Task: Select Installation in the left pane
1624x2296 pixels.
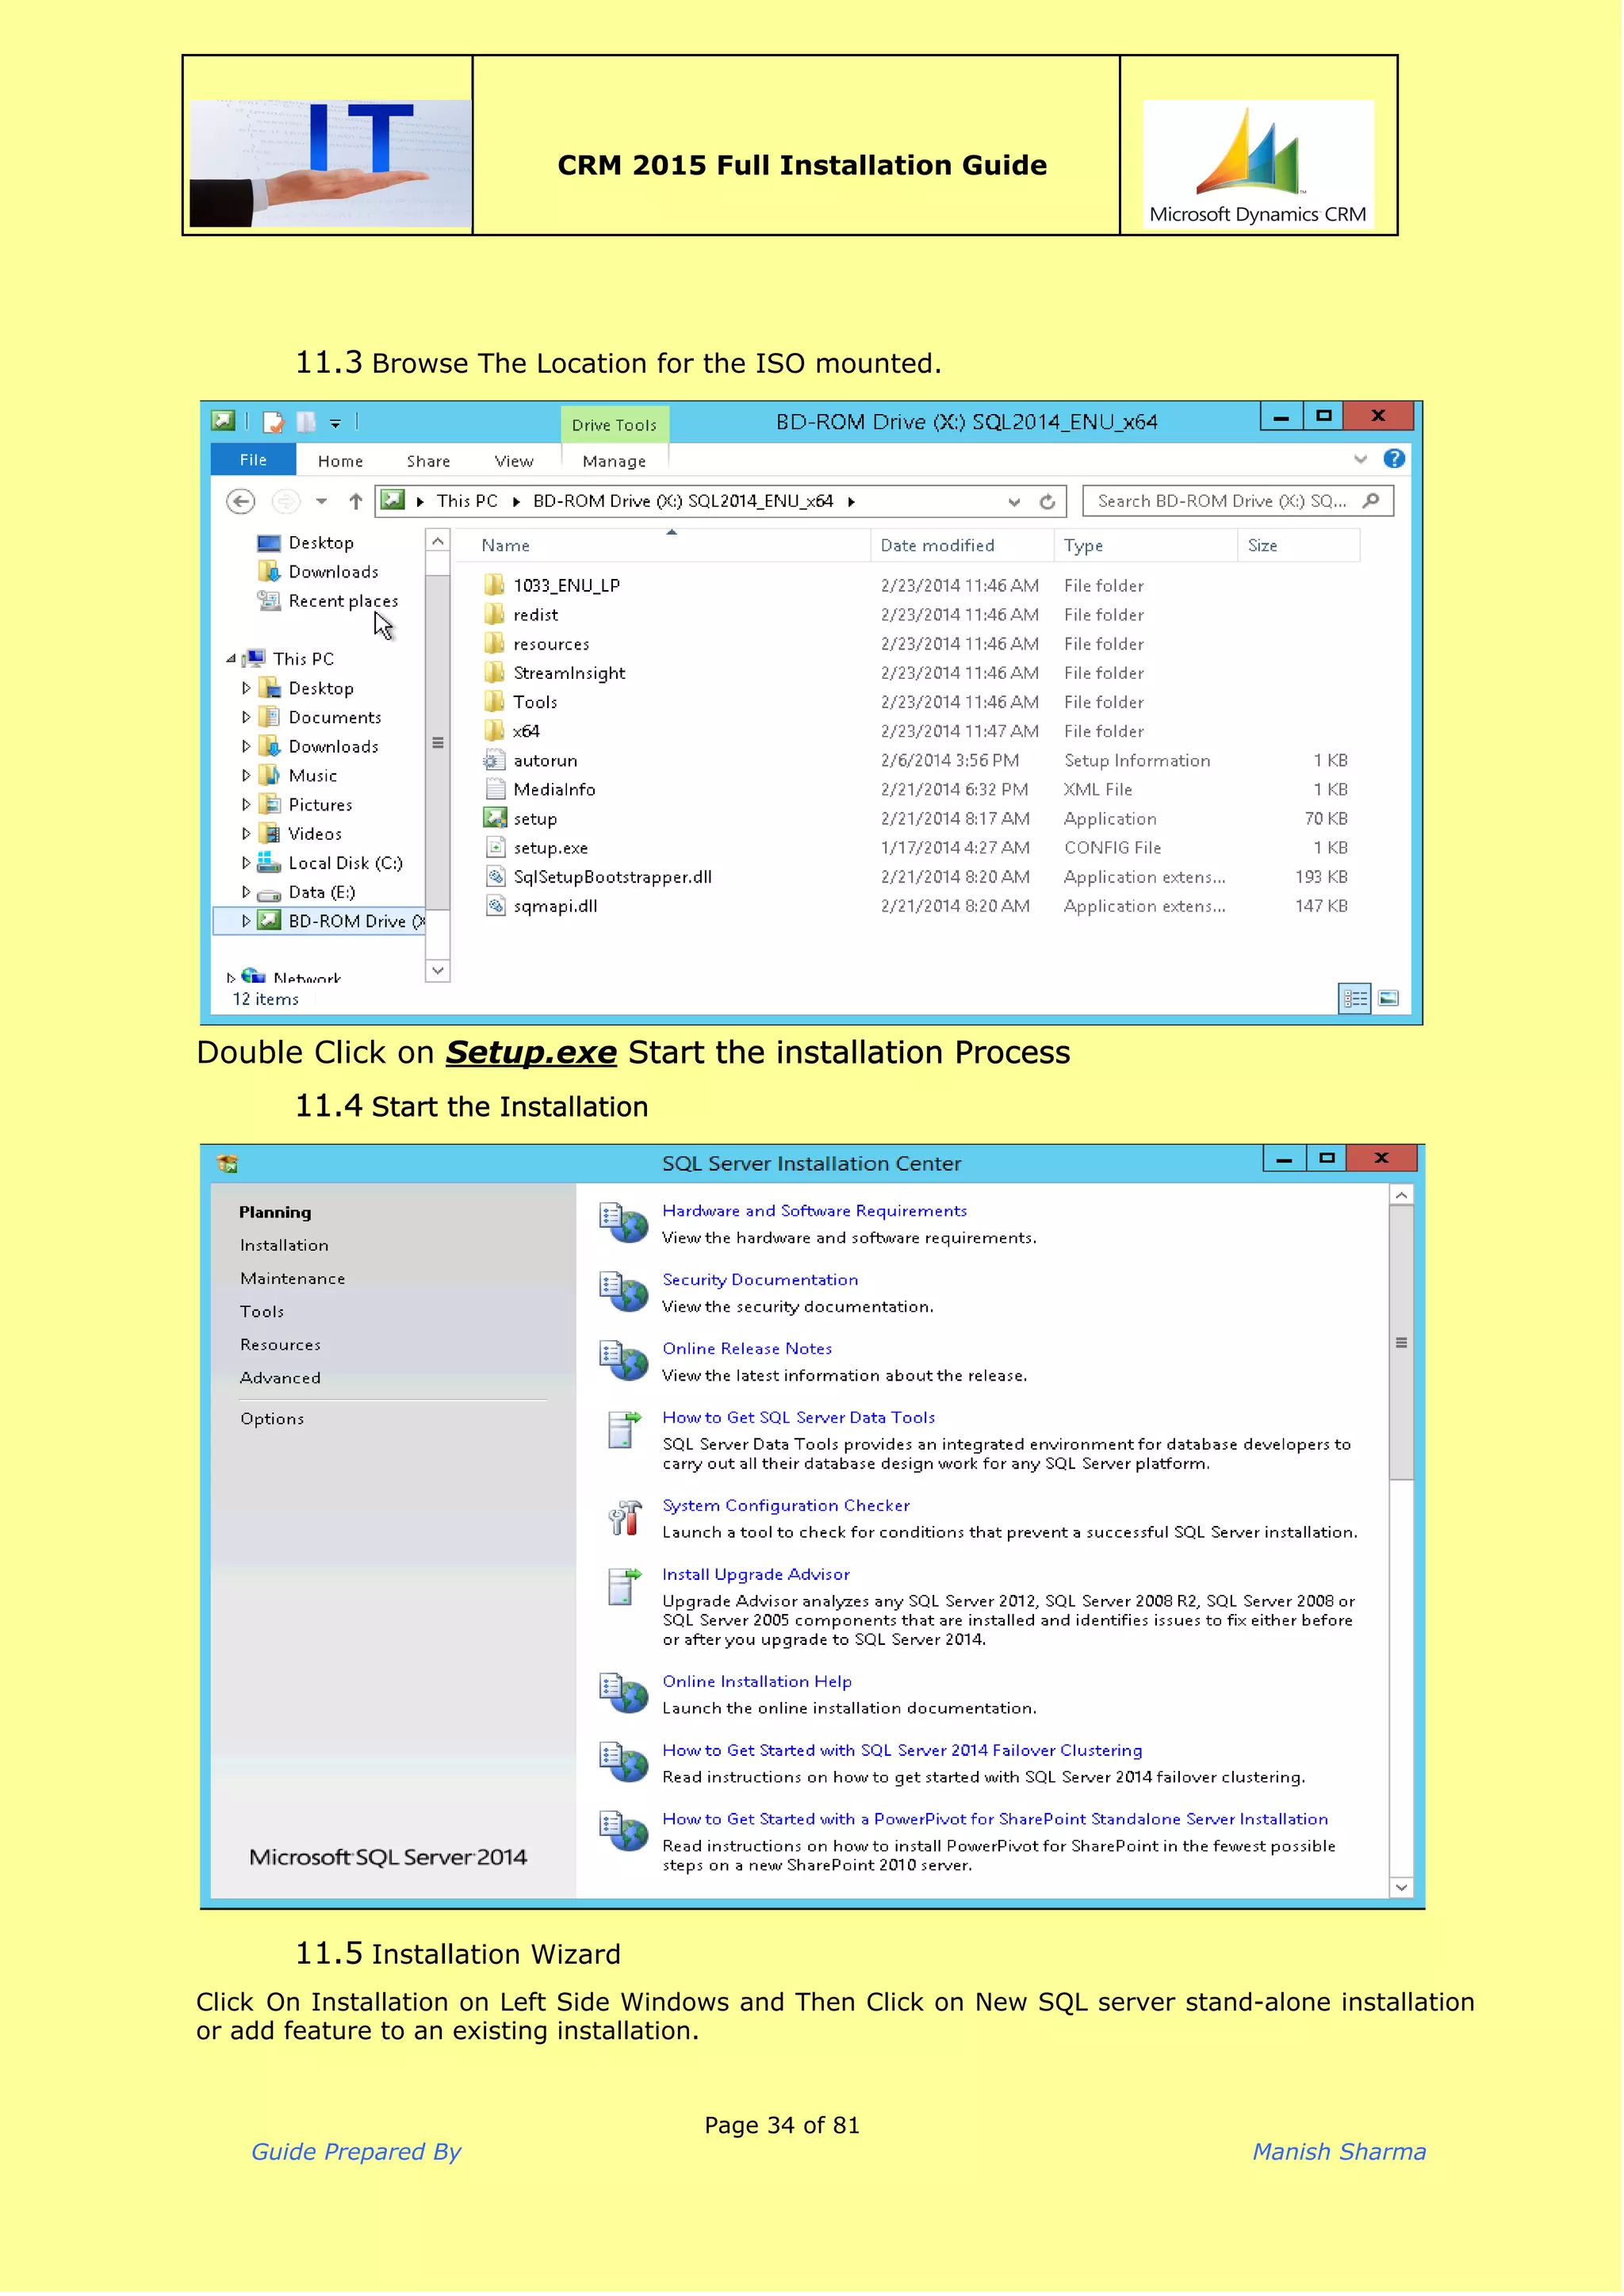Action: 284,1246
